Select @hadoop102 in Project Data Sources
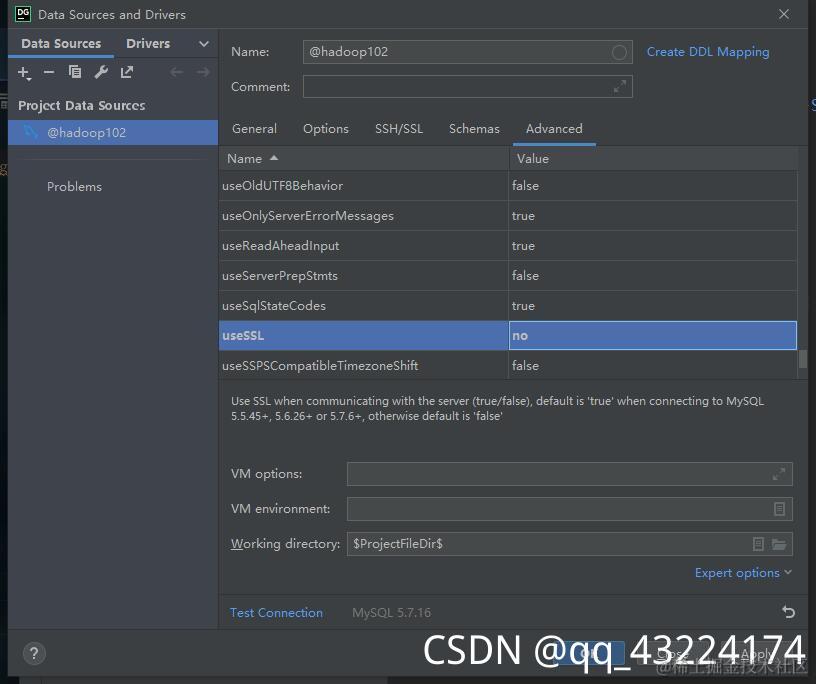 (x=113, y=133)
